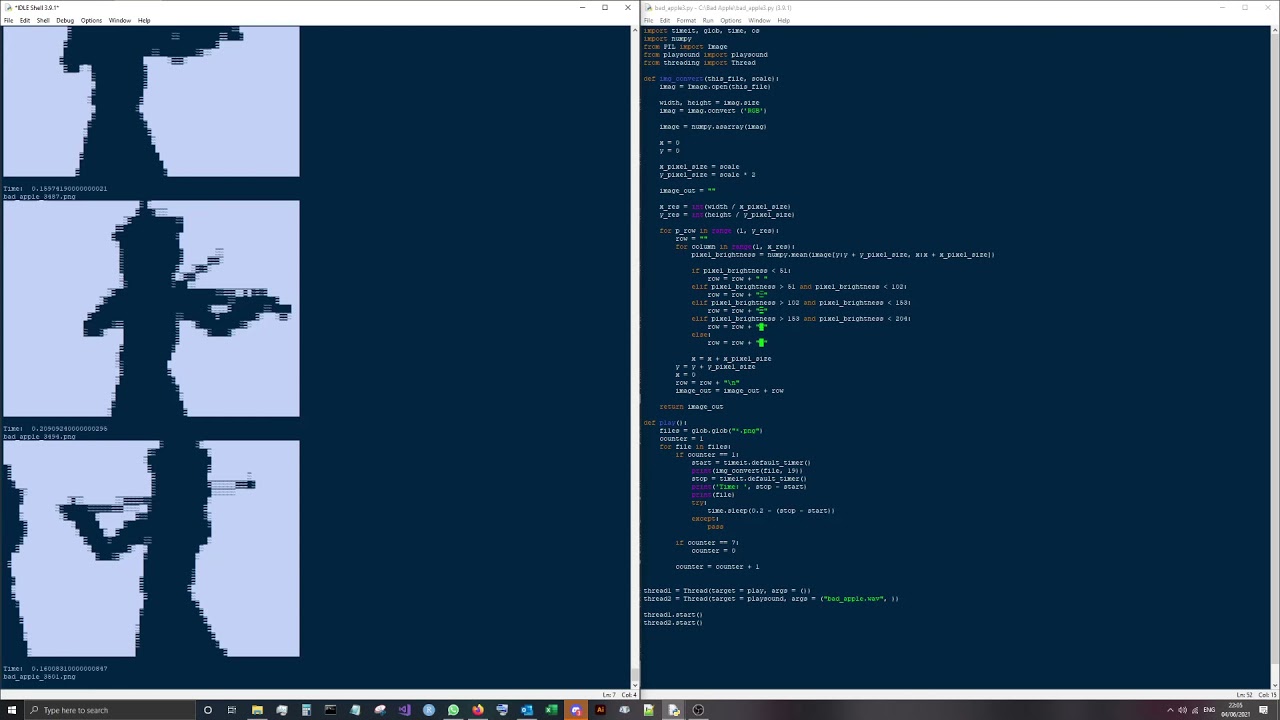Image resolution: width=1280 pixels, height=720 pixels.
Task: Minimize the IDLE Shell window
Action: [582, 8]
